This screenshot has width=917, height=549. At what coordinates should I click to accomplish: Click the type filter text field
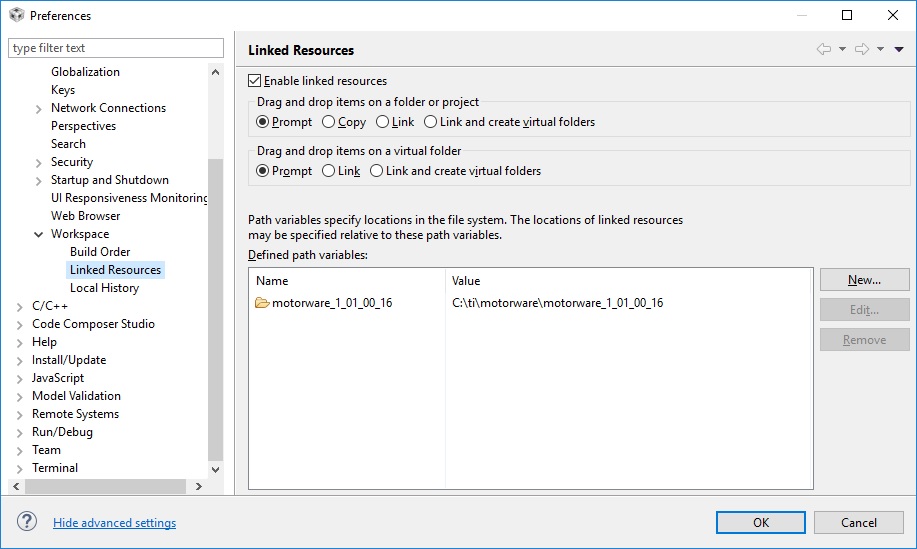tap(115, 48)
